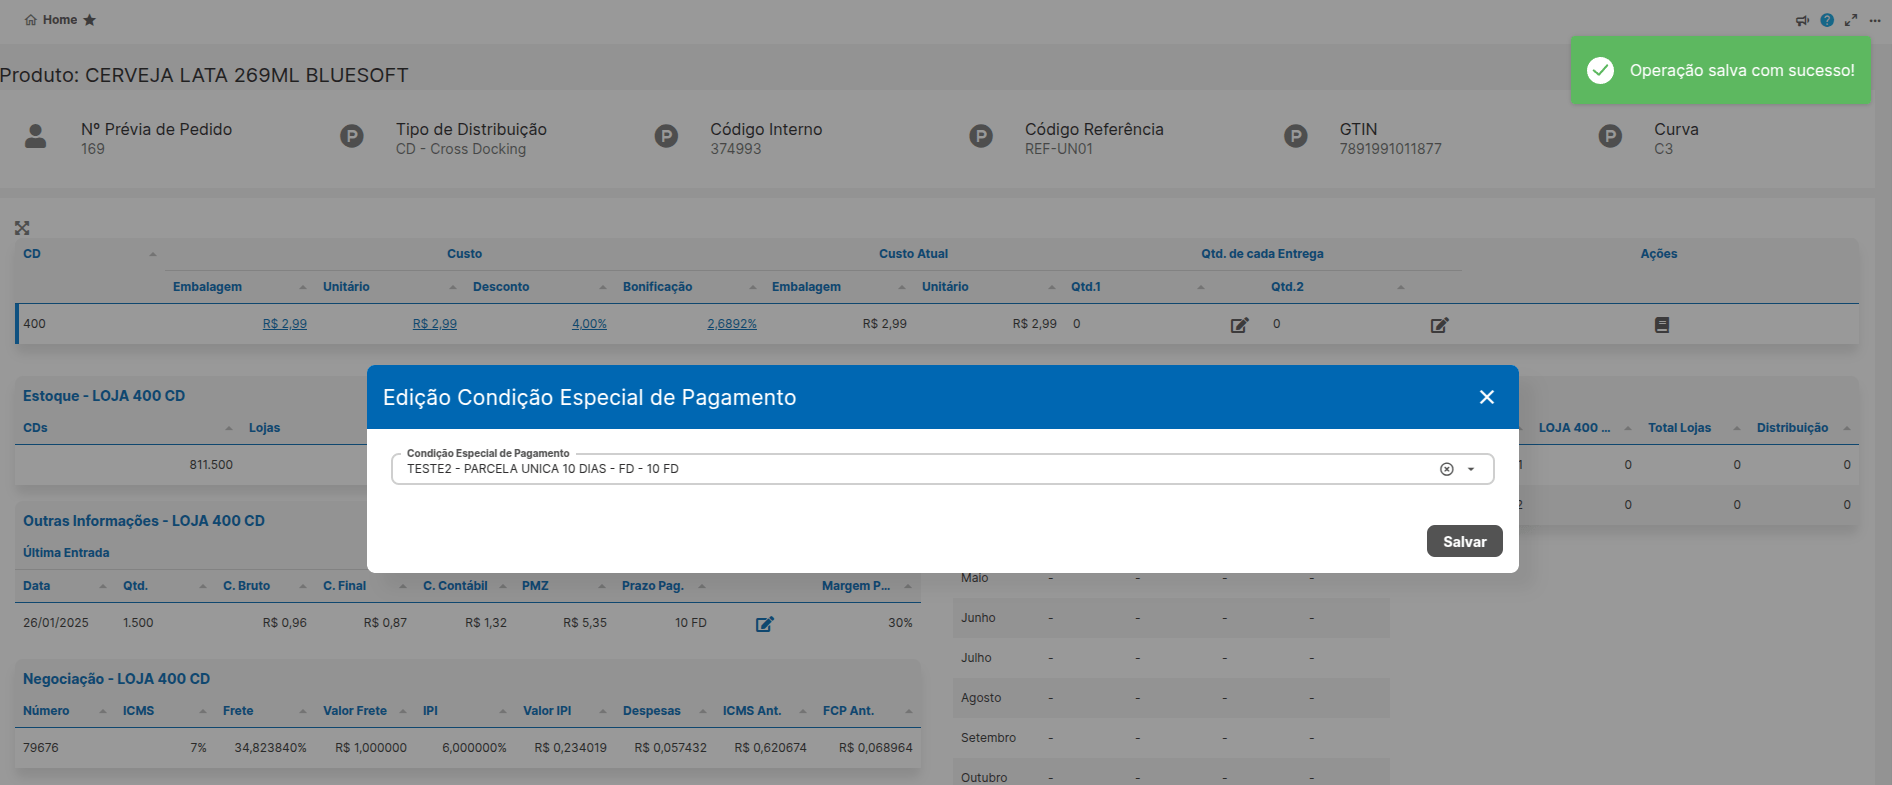Open the three-dots more options menu
The image size is (1892, 785).
coord(1875,20)
